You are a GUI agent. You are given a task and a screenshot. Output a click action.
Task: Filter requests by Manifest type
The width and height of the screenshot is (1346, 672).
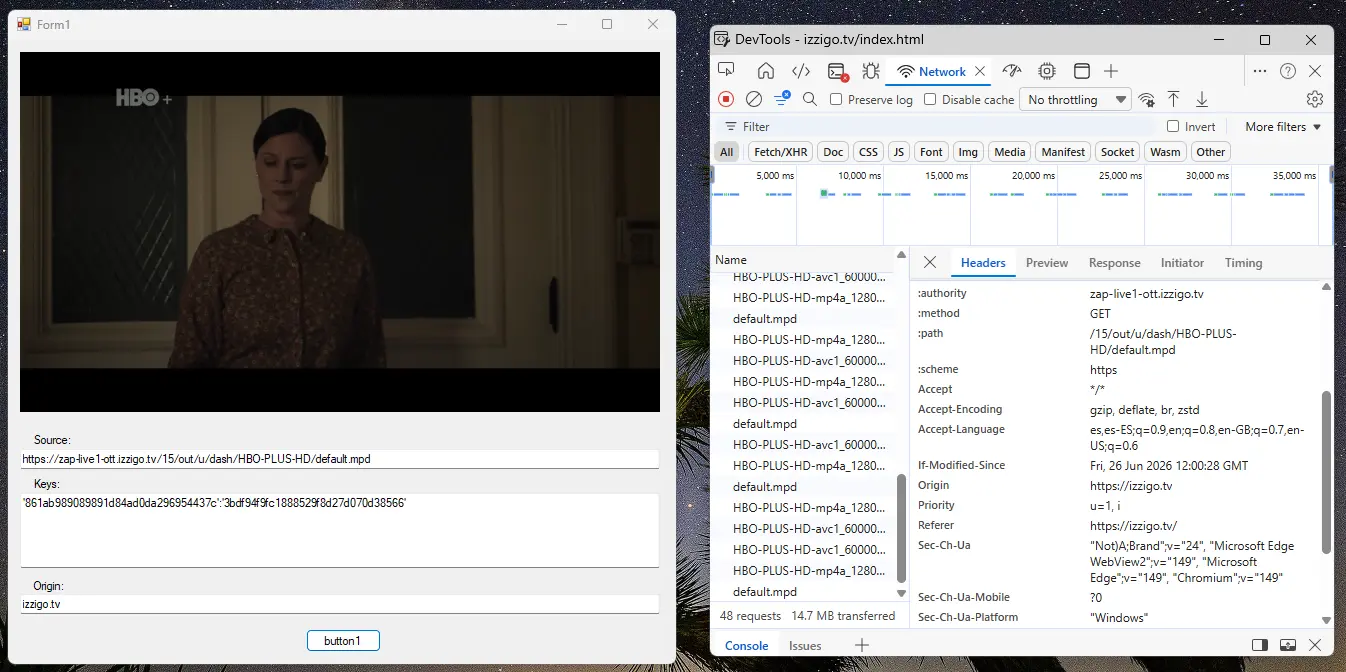(x=1063, y=152)
